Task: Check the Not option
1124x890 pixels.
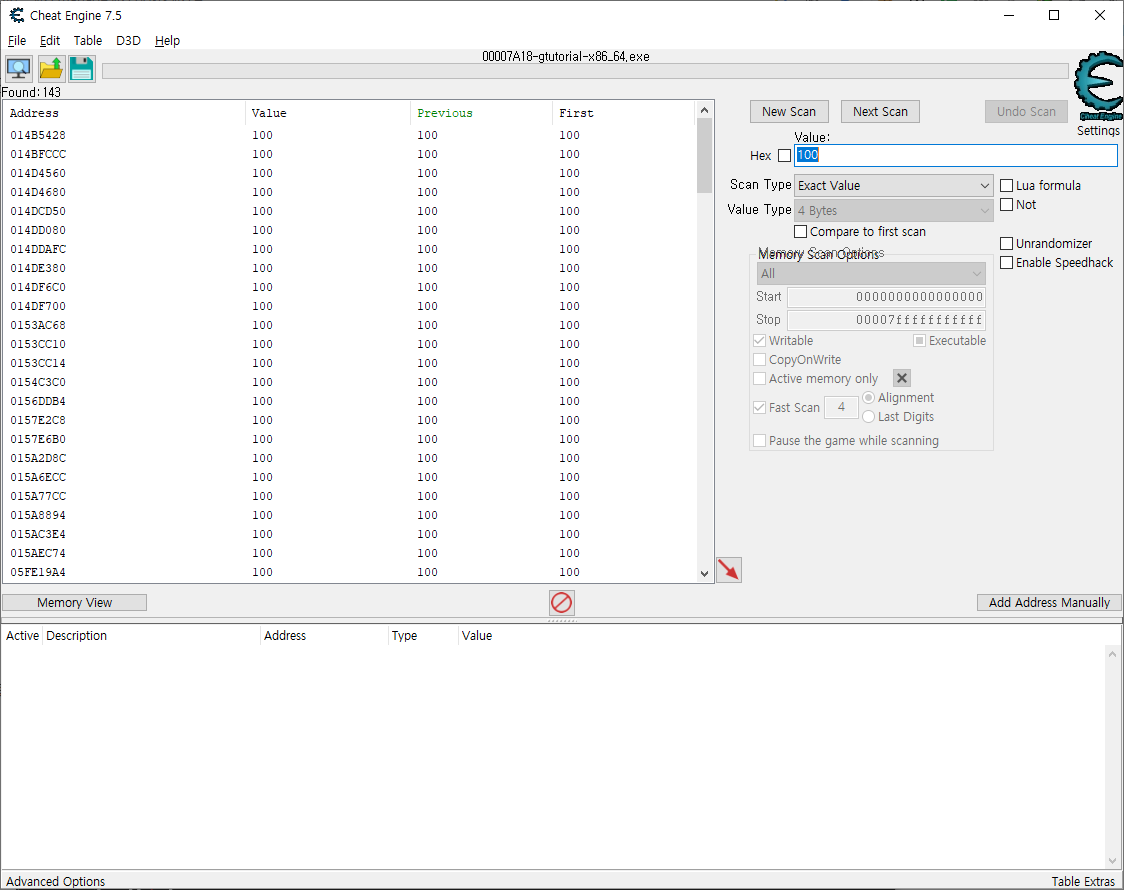Action: [x=1006, y=205]
